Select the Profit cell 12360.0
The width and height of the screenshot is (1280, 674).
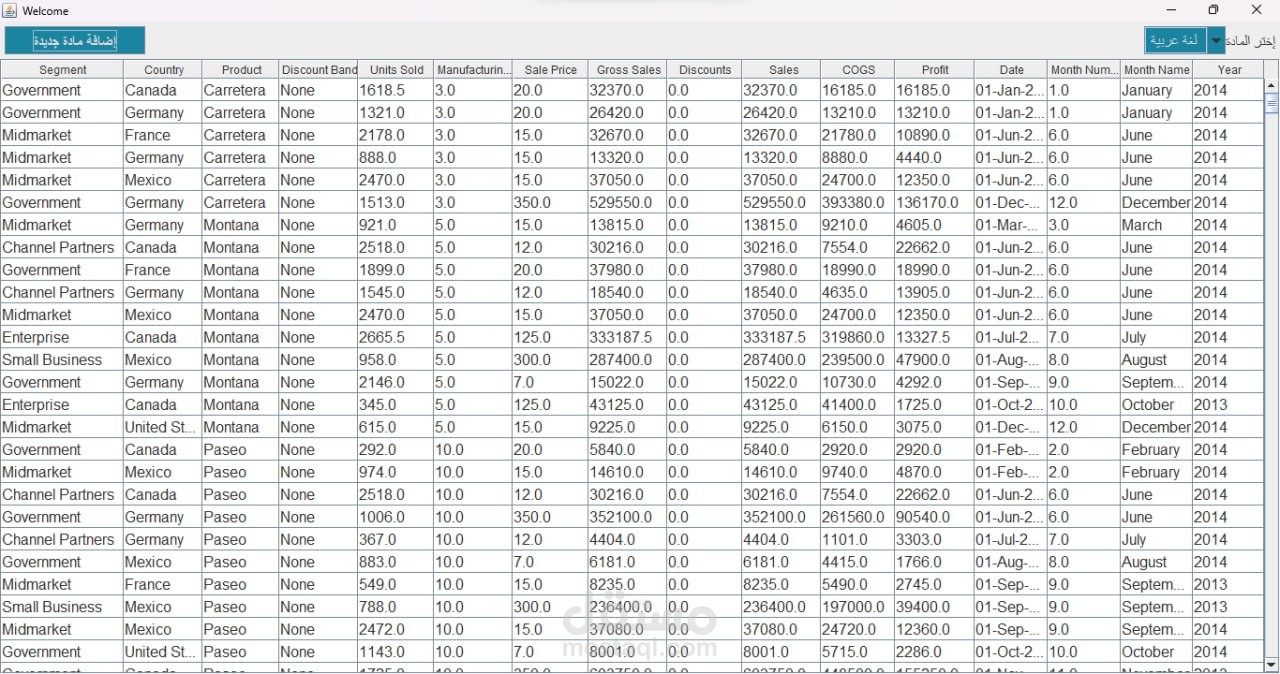click(x=934, y=629)
